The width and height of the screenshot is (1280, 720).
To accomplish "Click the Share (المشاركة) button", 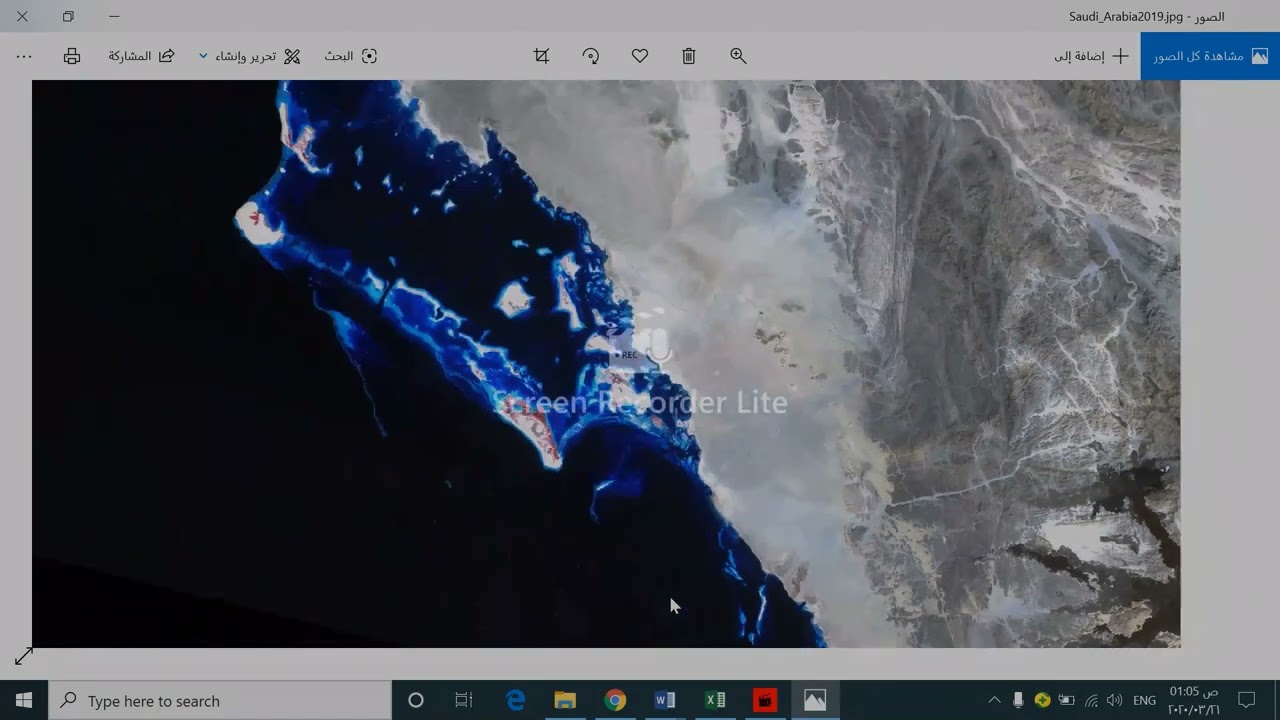I will tap(142, 56).
